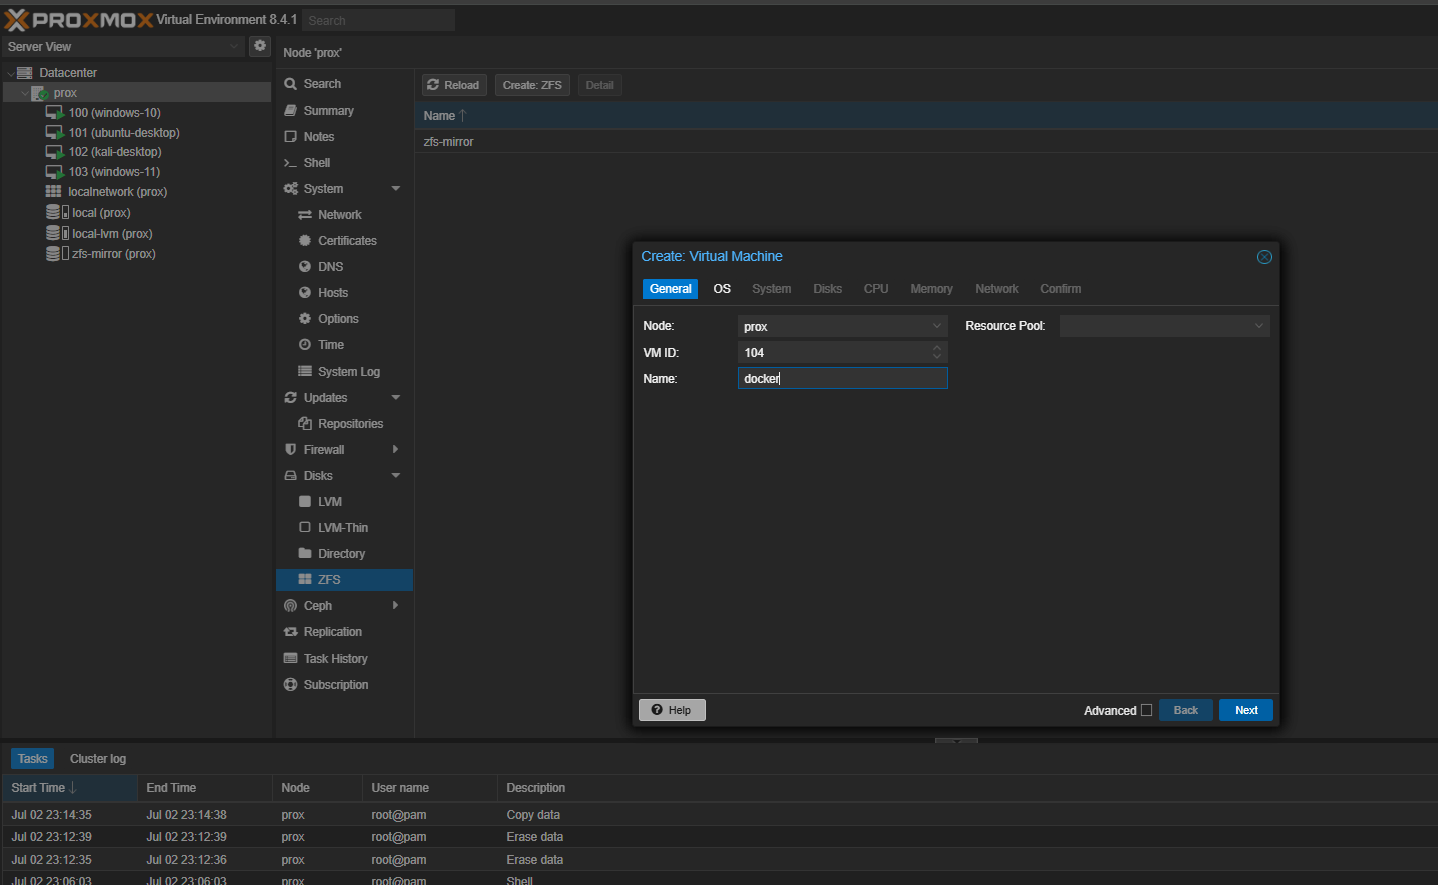This screenshot has width=1438, height=885.
Task: Switch to the OS wizard tab
Action: coord(722,289)
